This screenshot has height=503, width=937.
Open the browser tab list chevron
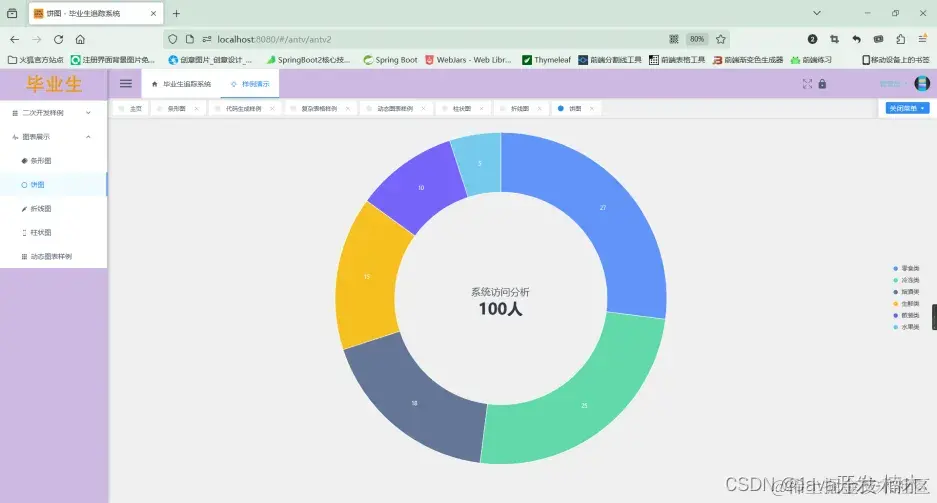817,13
